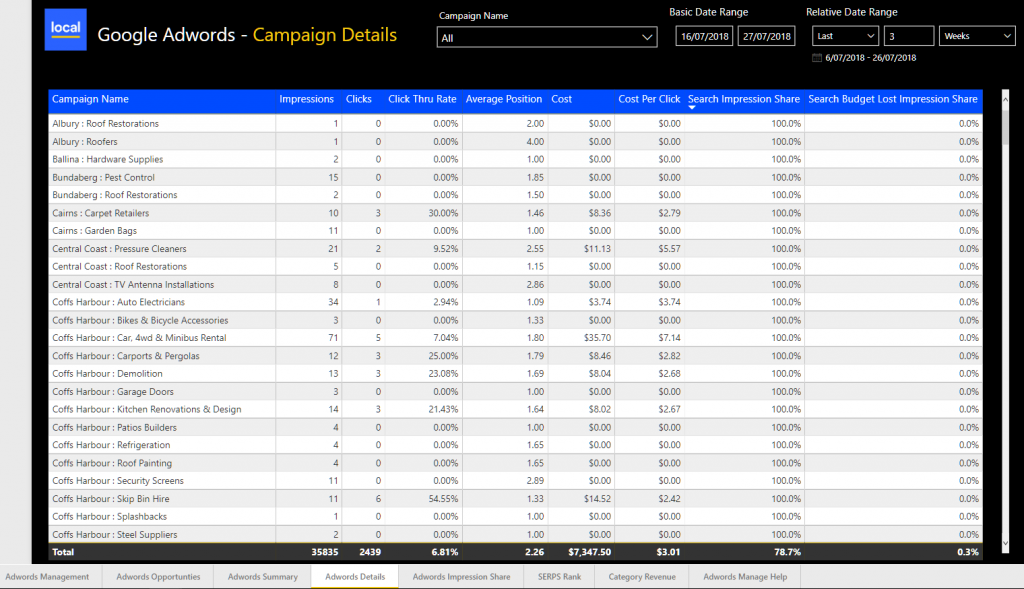Screen dimensions: 1024x589
Task: Open the Last relative date dropdown
Action: (845, 36)
